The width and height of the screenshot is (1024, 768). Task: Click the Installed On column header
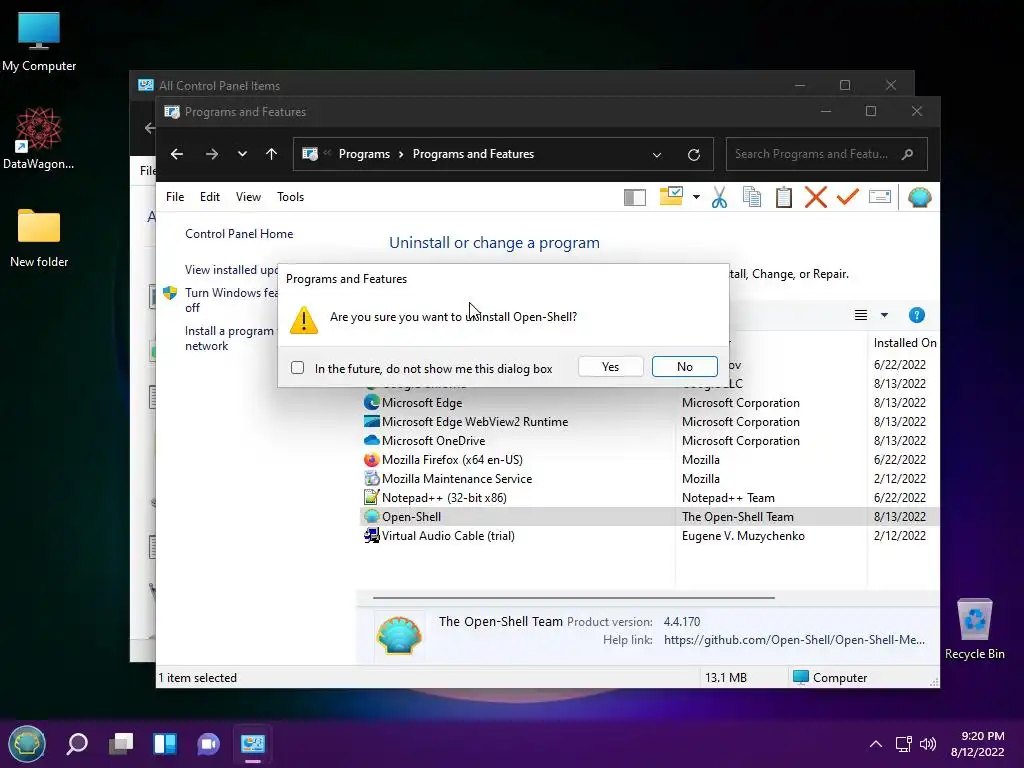point(904,343)
